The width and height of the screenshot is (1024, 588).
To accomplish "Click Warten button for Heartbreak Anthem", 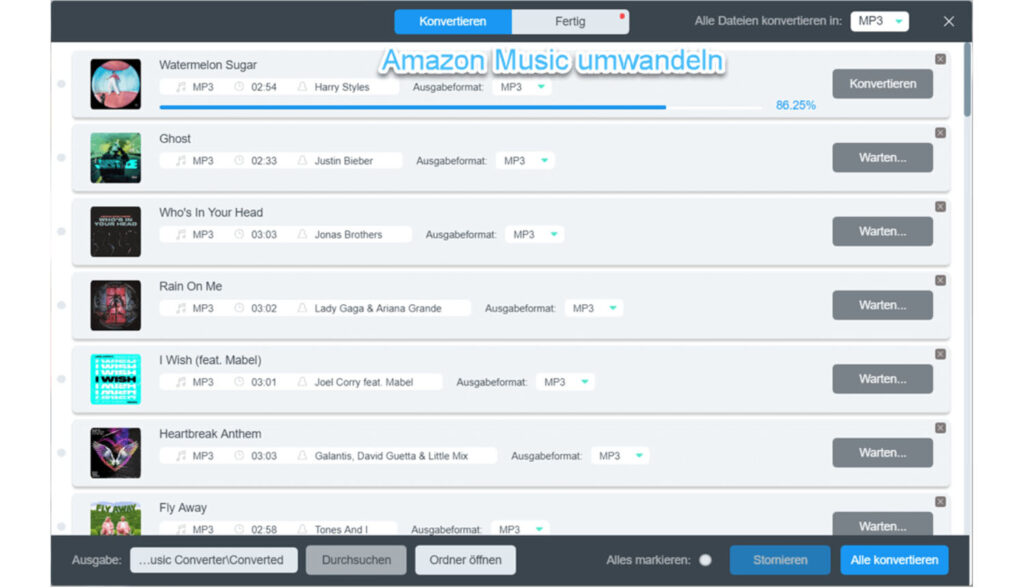I will 882,453.
